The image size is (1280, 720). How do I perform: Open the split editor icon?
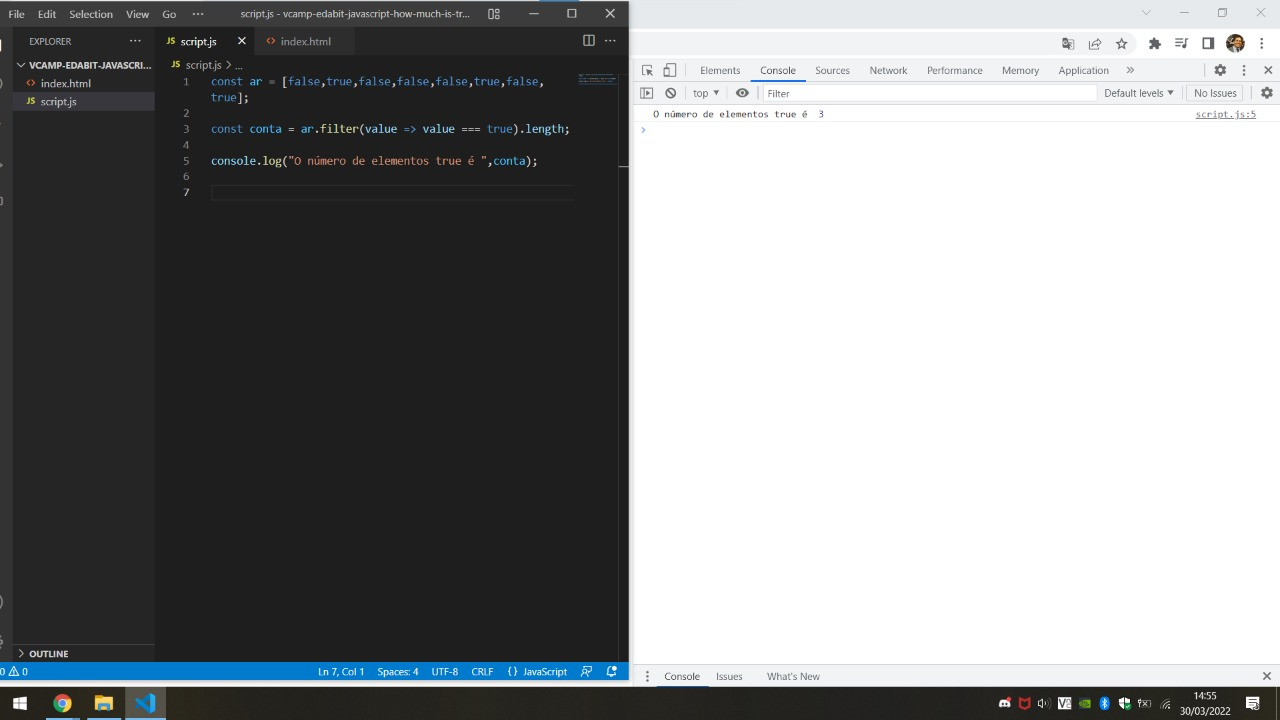click(x=588, y=41)
